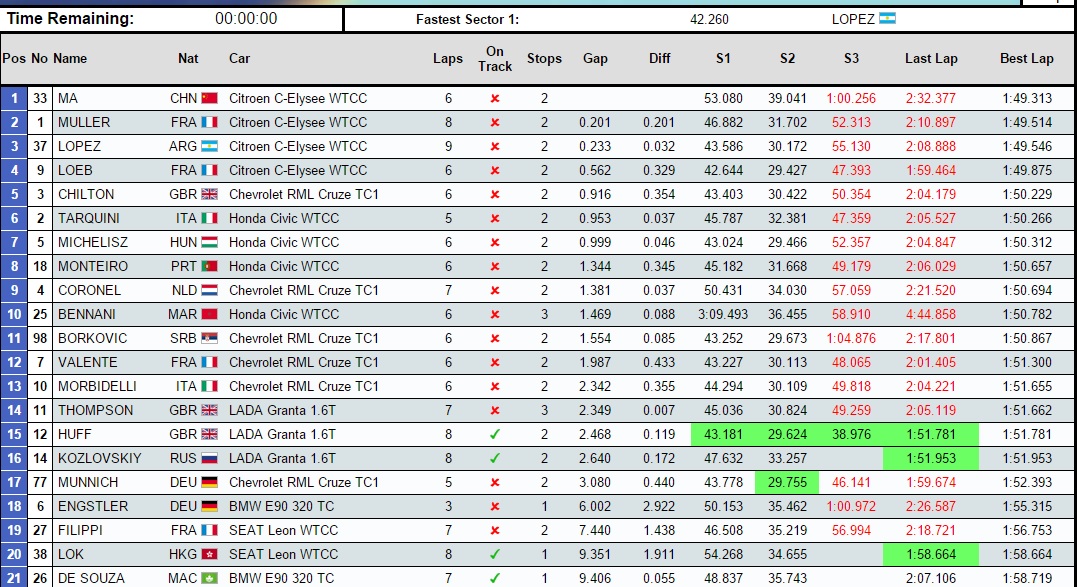1077x587 pixels.
Task: Click the Argentina flag beside Fastest Sector LOPEZ
Action: click(x=887, y=18)
